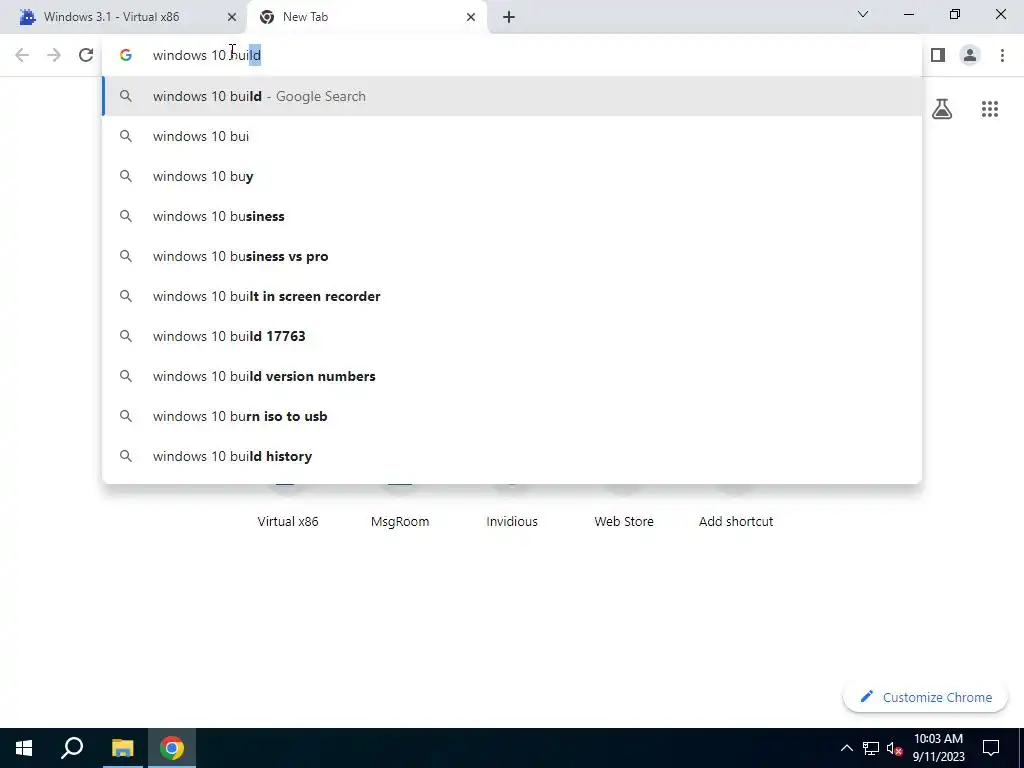
Task: Pick suggestion 'windows 10 business vs pro'
Action: click(x=512, y=256)
